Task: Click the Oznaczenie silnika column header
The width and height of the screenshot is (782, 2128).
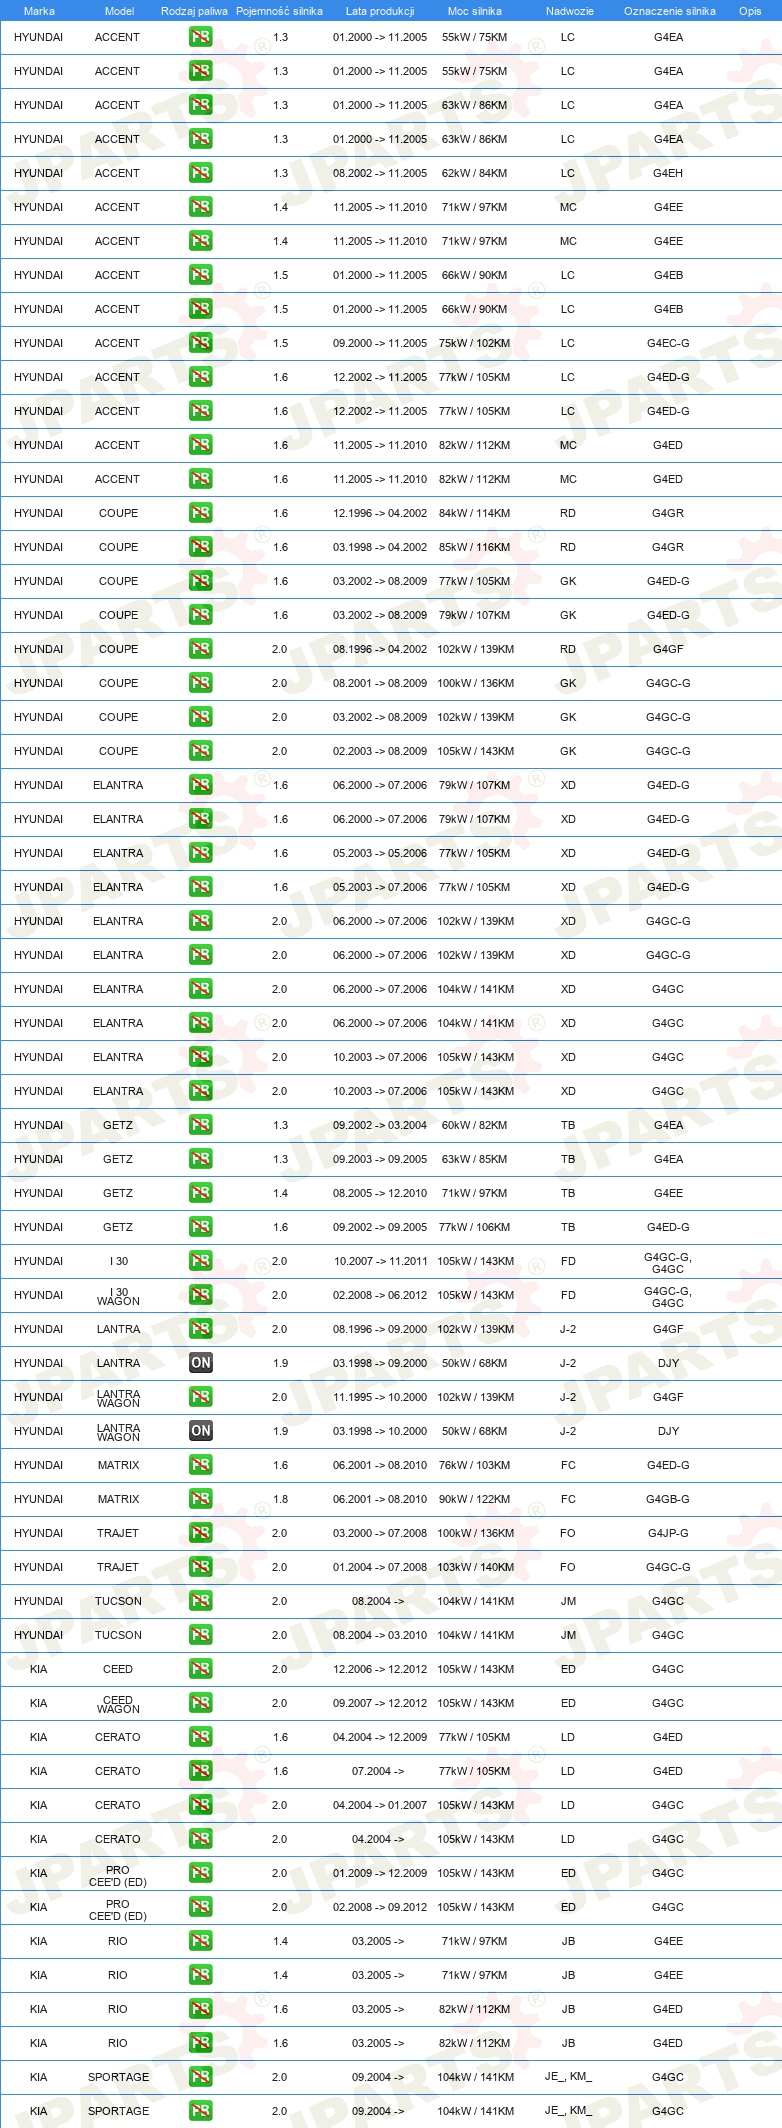Action: [670, 11]
